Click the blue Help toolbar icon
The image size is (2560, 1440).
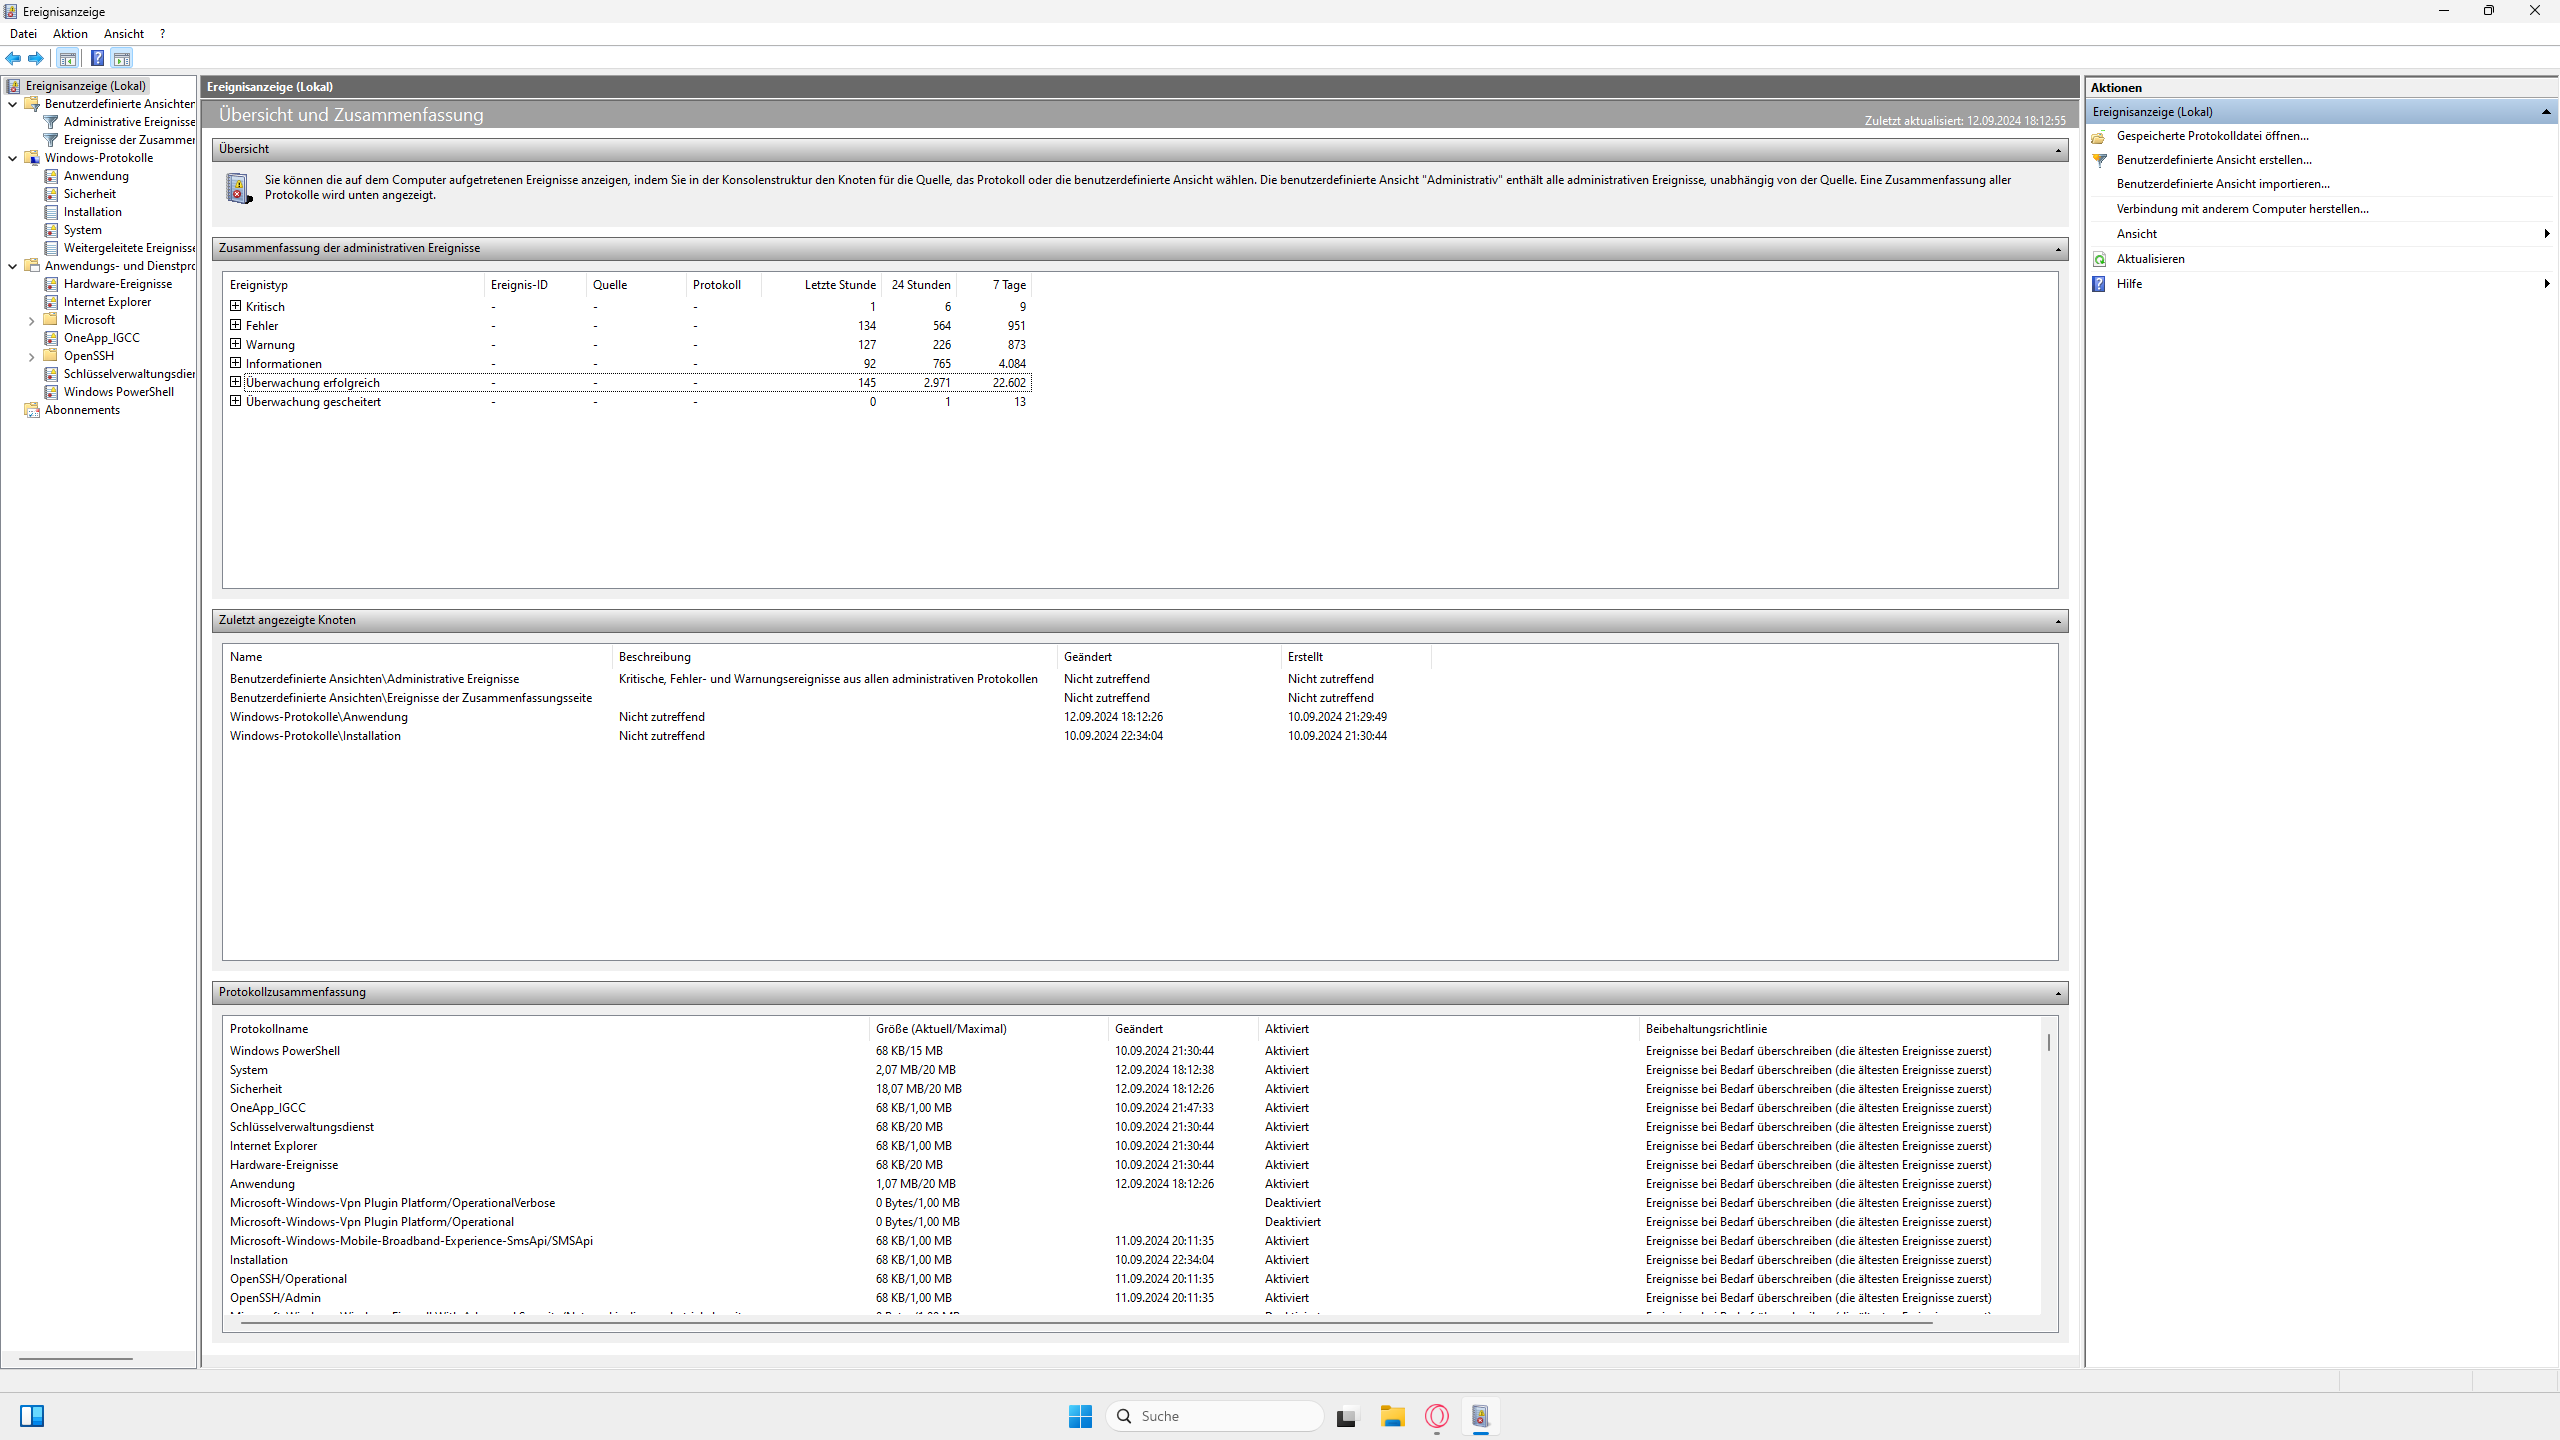(x=97, y=58)
